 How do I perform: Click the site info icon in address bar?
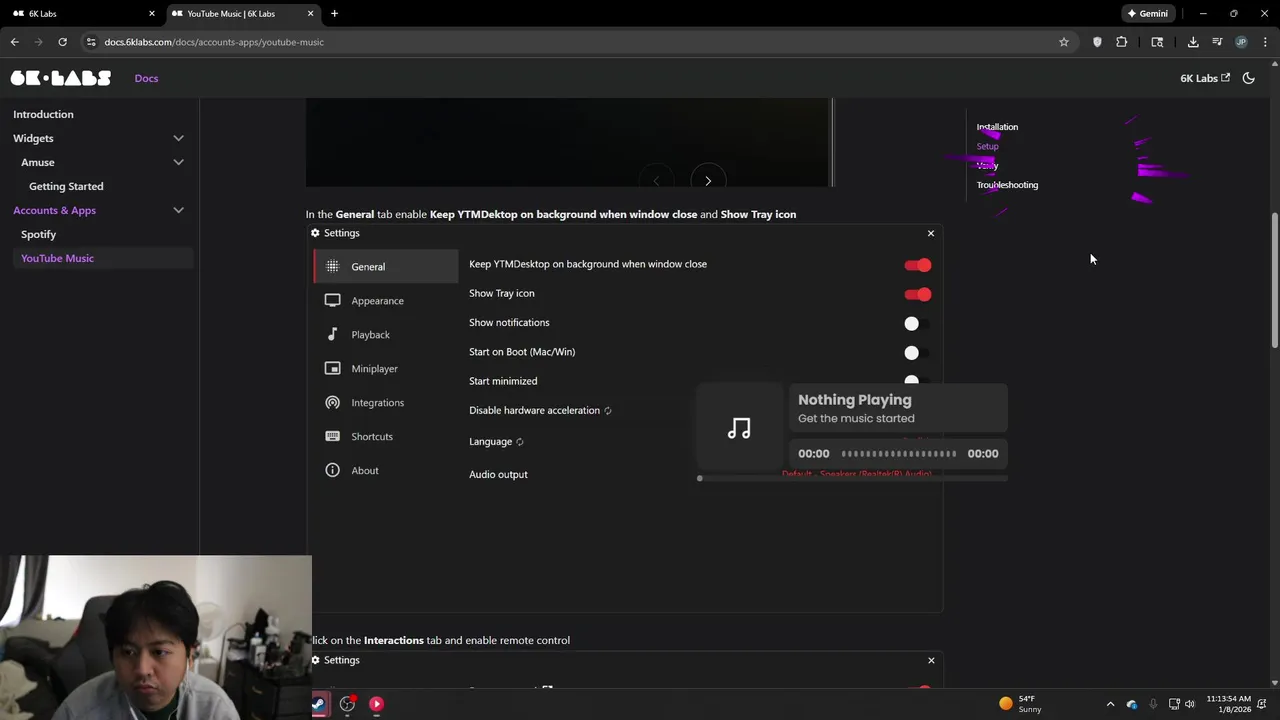[91, 42]
